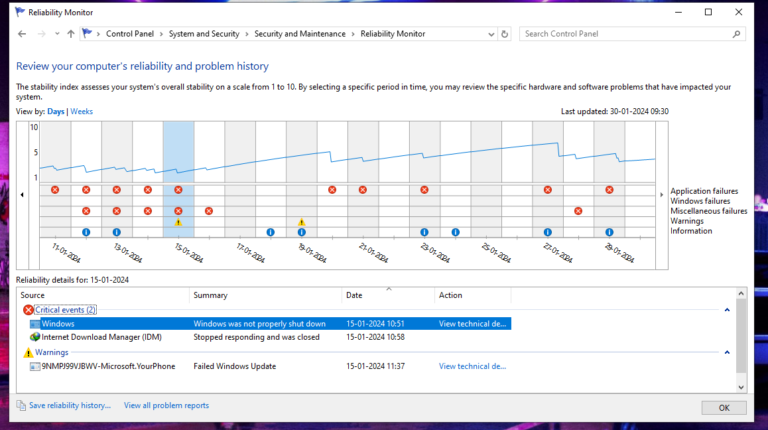This screenshot has width=768, height=430.
Task: Select application failure icon on 13-01-2024
Action: pyautogui.click(x=117, y=190)
